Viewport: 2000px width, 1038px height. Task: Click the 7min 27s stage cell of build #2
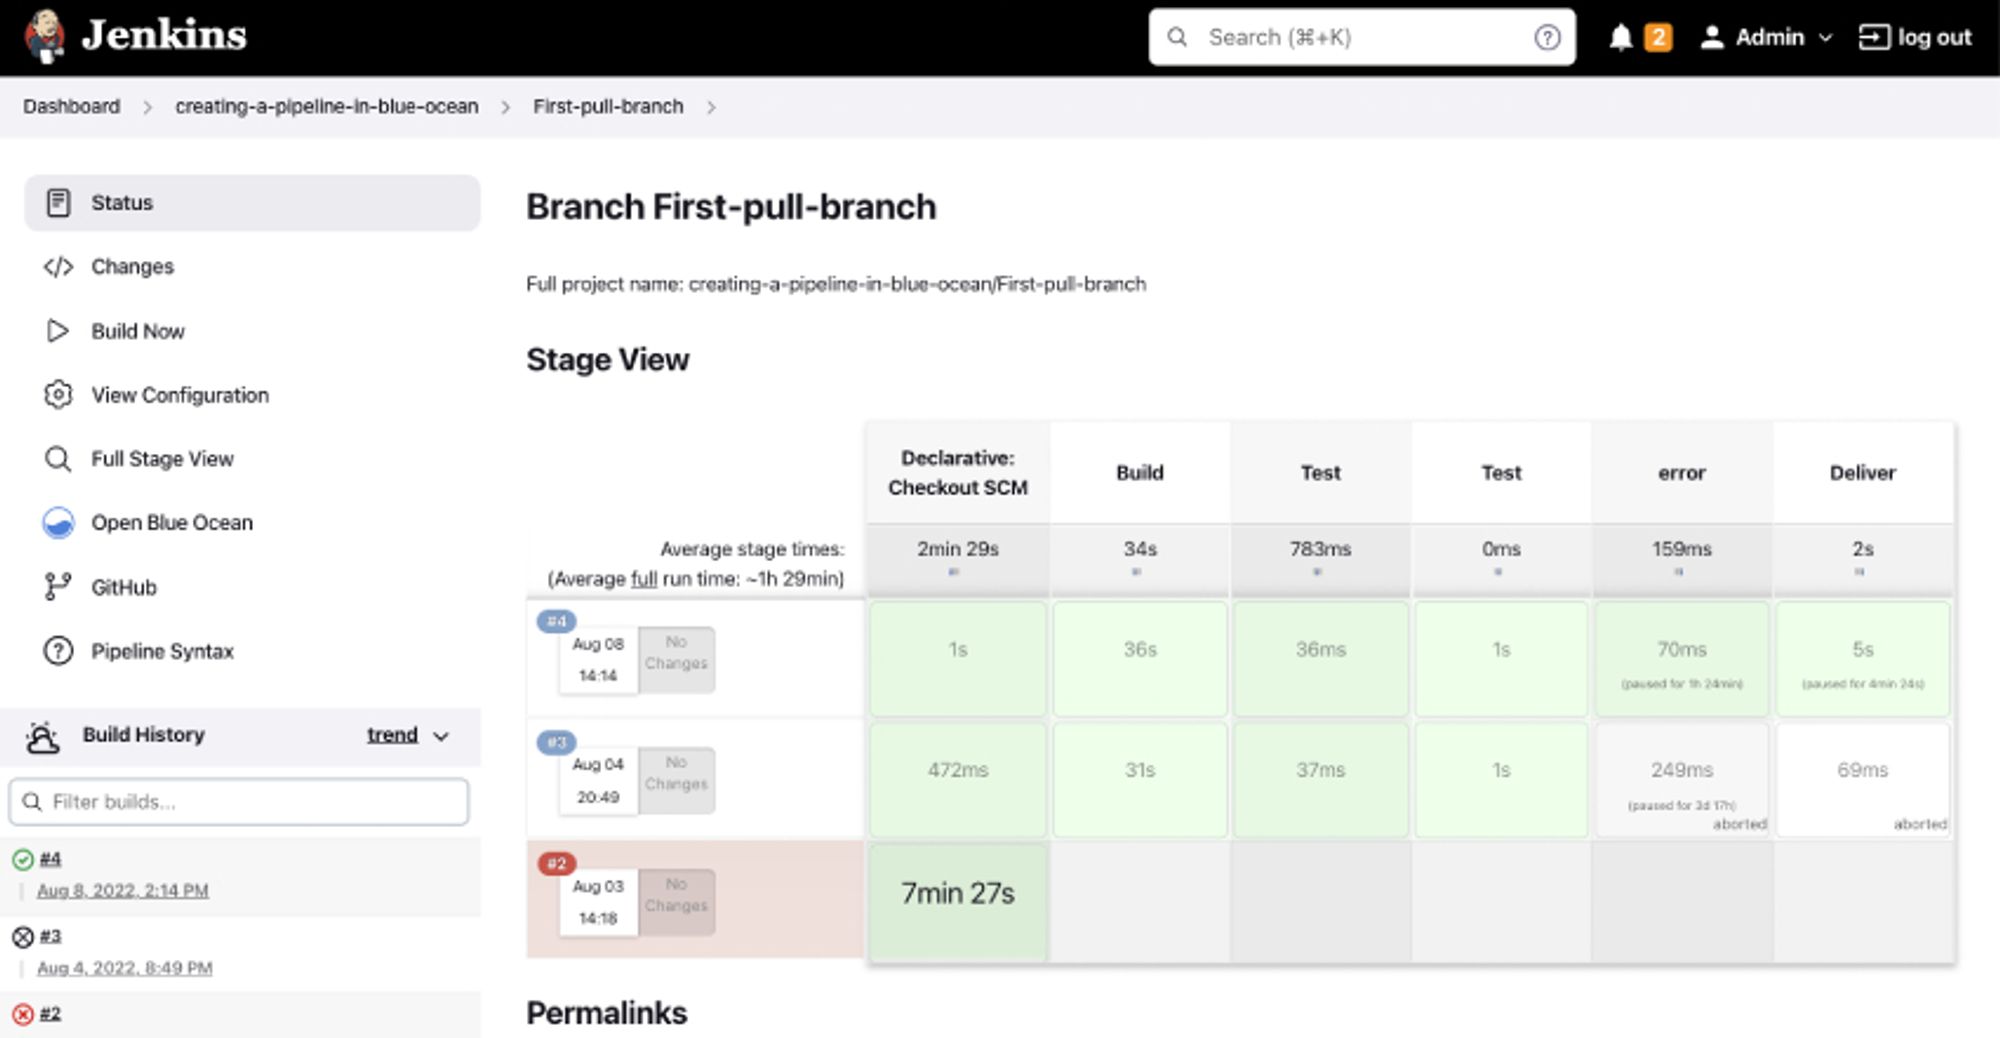(958, 894)
